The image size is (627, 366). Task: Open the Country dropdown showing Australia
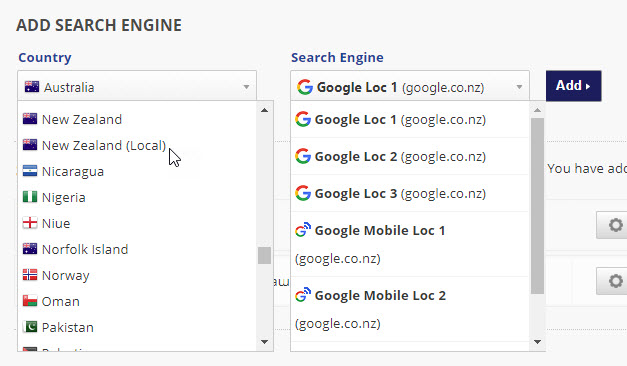[x=137, y=86]
